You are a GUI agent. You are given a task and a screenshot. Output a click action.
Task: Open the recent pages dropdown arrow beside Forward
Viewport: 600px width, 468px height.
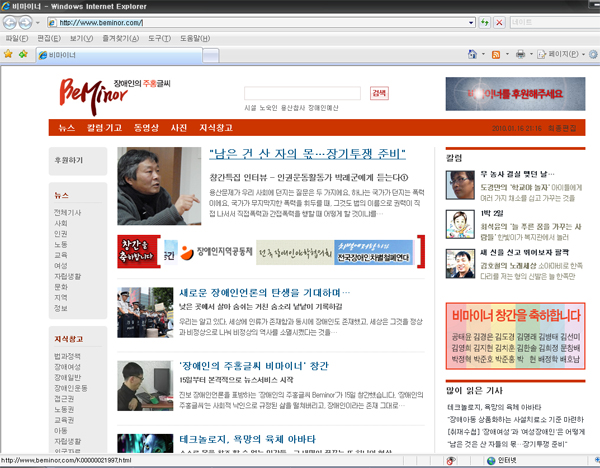pos(38,23)
